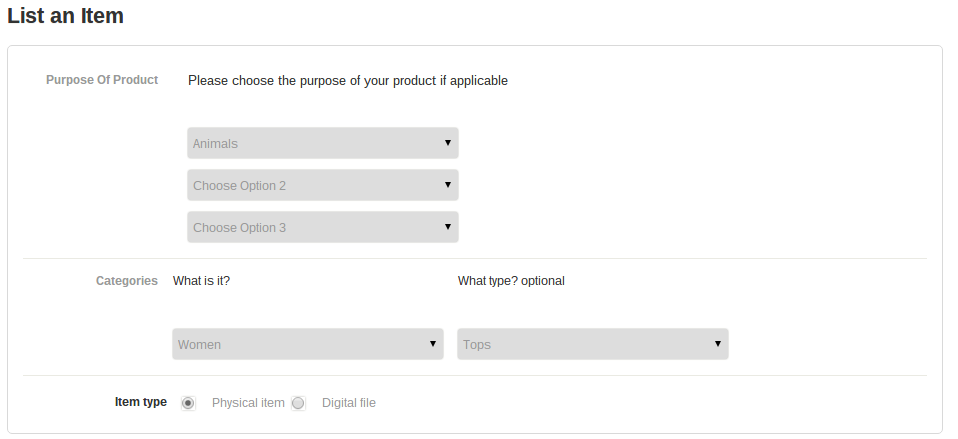The image size is (958, 439).
Task: Expand the Choose Option 2 dropdown
Action: [x=322, y=185]
